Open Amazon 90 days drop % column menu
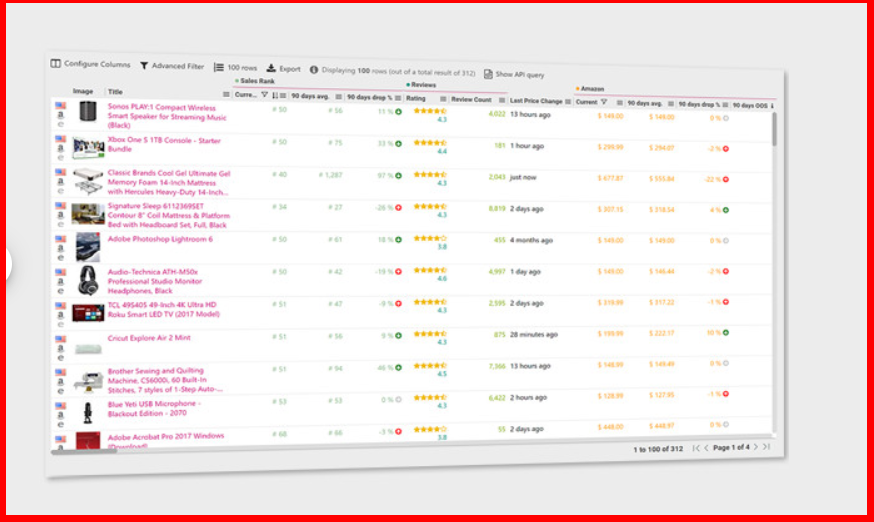 pos(725,105)
